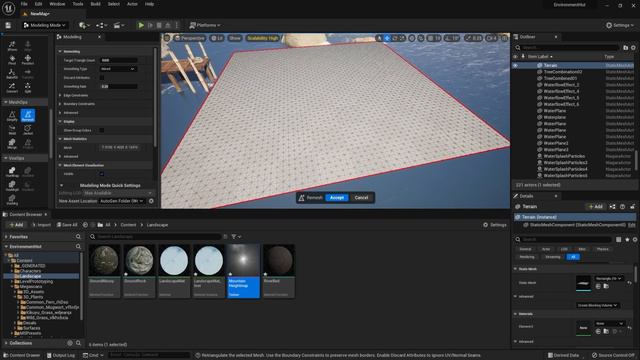
Task: Click Save All in Content Browser
Action: point(67,225)
